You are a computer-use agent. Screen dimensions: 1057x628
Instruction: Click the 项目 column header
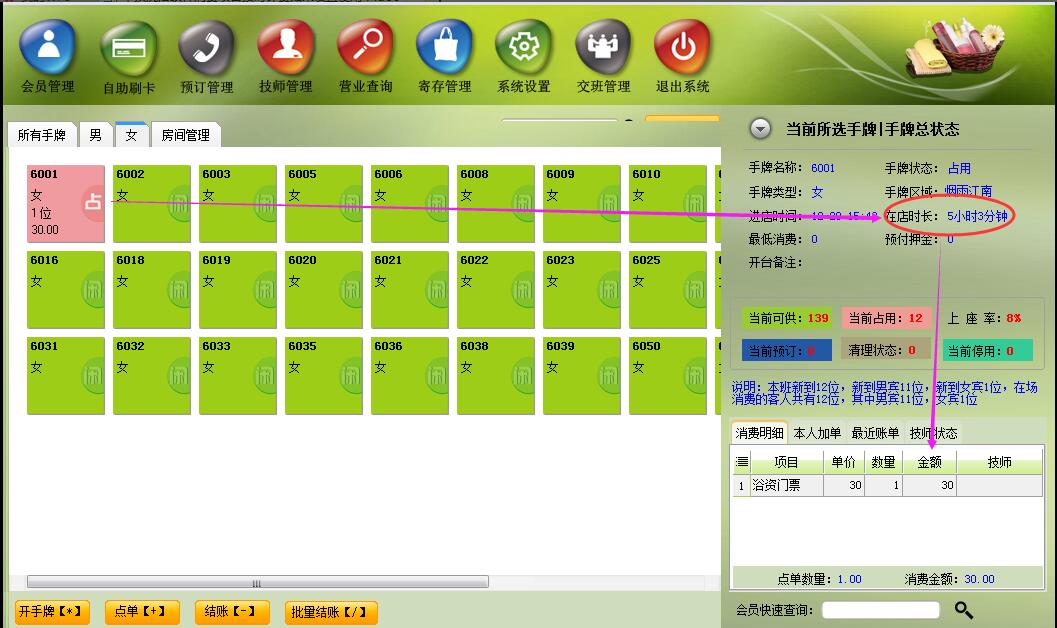(x=786, y=462)
